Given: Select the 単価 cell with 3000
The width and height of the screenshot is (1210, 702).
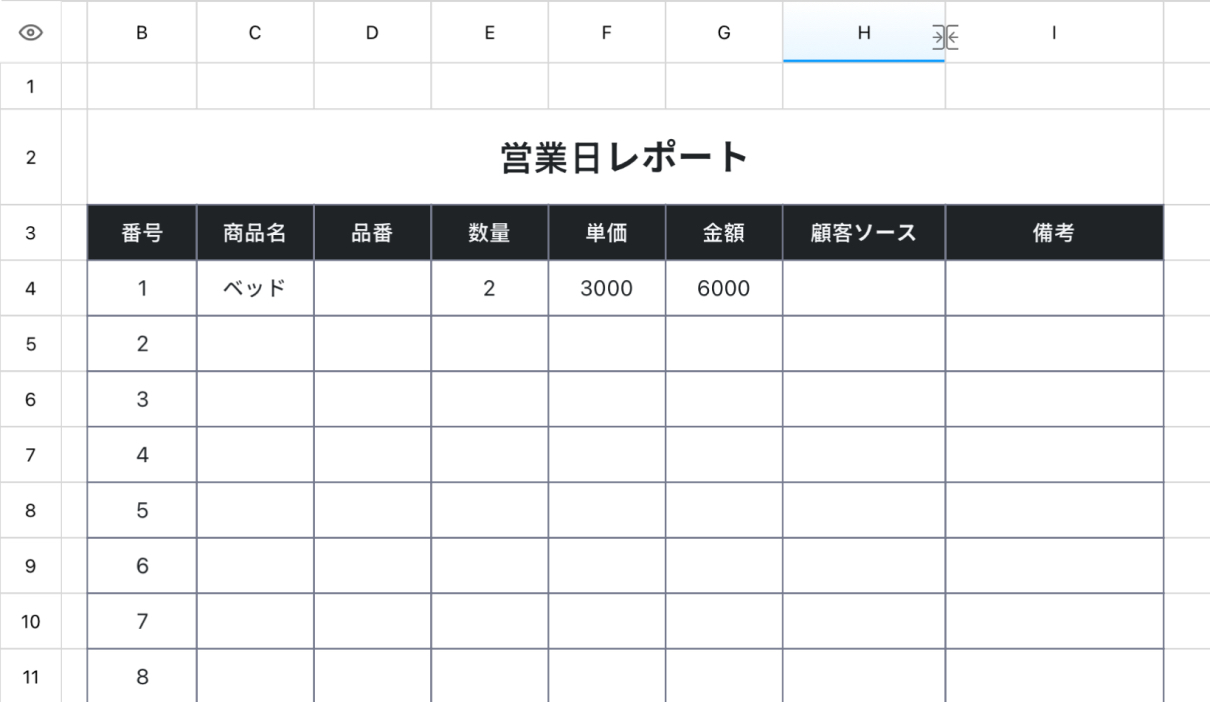Looking at the screenshot, I should [606, 289].
